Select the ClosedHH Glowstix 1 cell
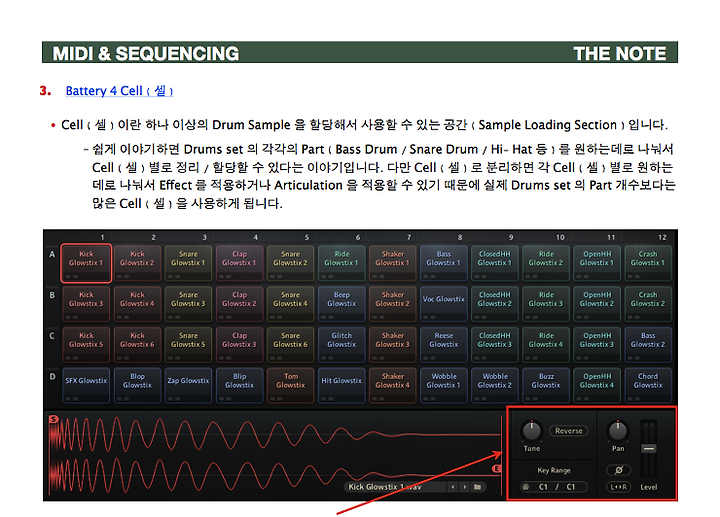Screen dimensions: 720x517 495,263
